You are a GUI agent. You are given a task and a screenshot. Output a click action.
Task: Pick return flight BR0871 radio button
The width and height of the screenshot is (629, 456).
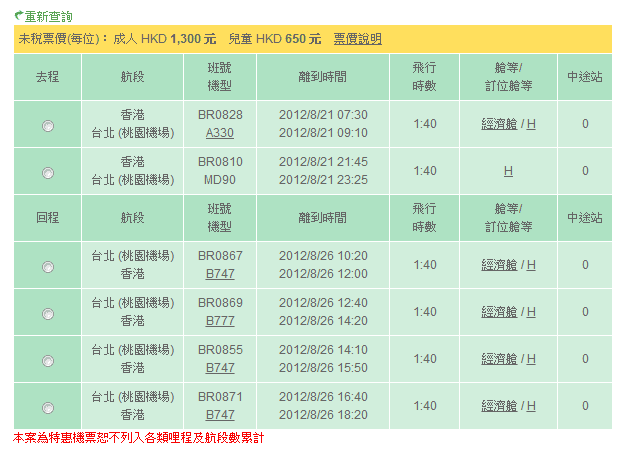[48, 408]
